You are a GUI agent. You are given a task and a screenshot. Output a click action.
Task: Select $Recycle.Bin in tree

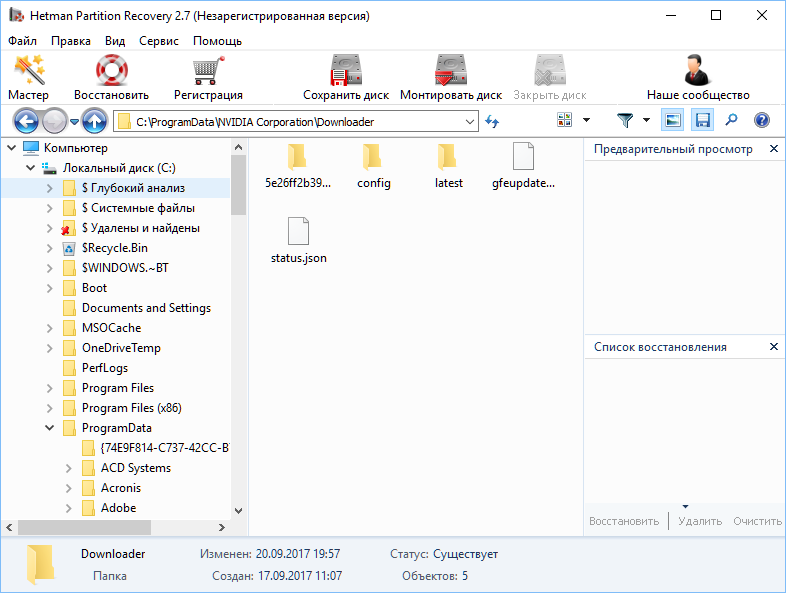point(114,248)
